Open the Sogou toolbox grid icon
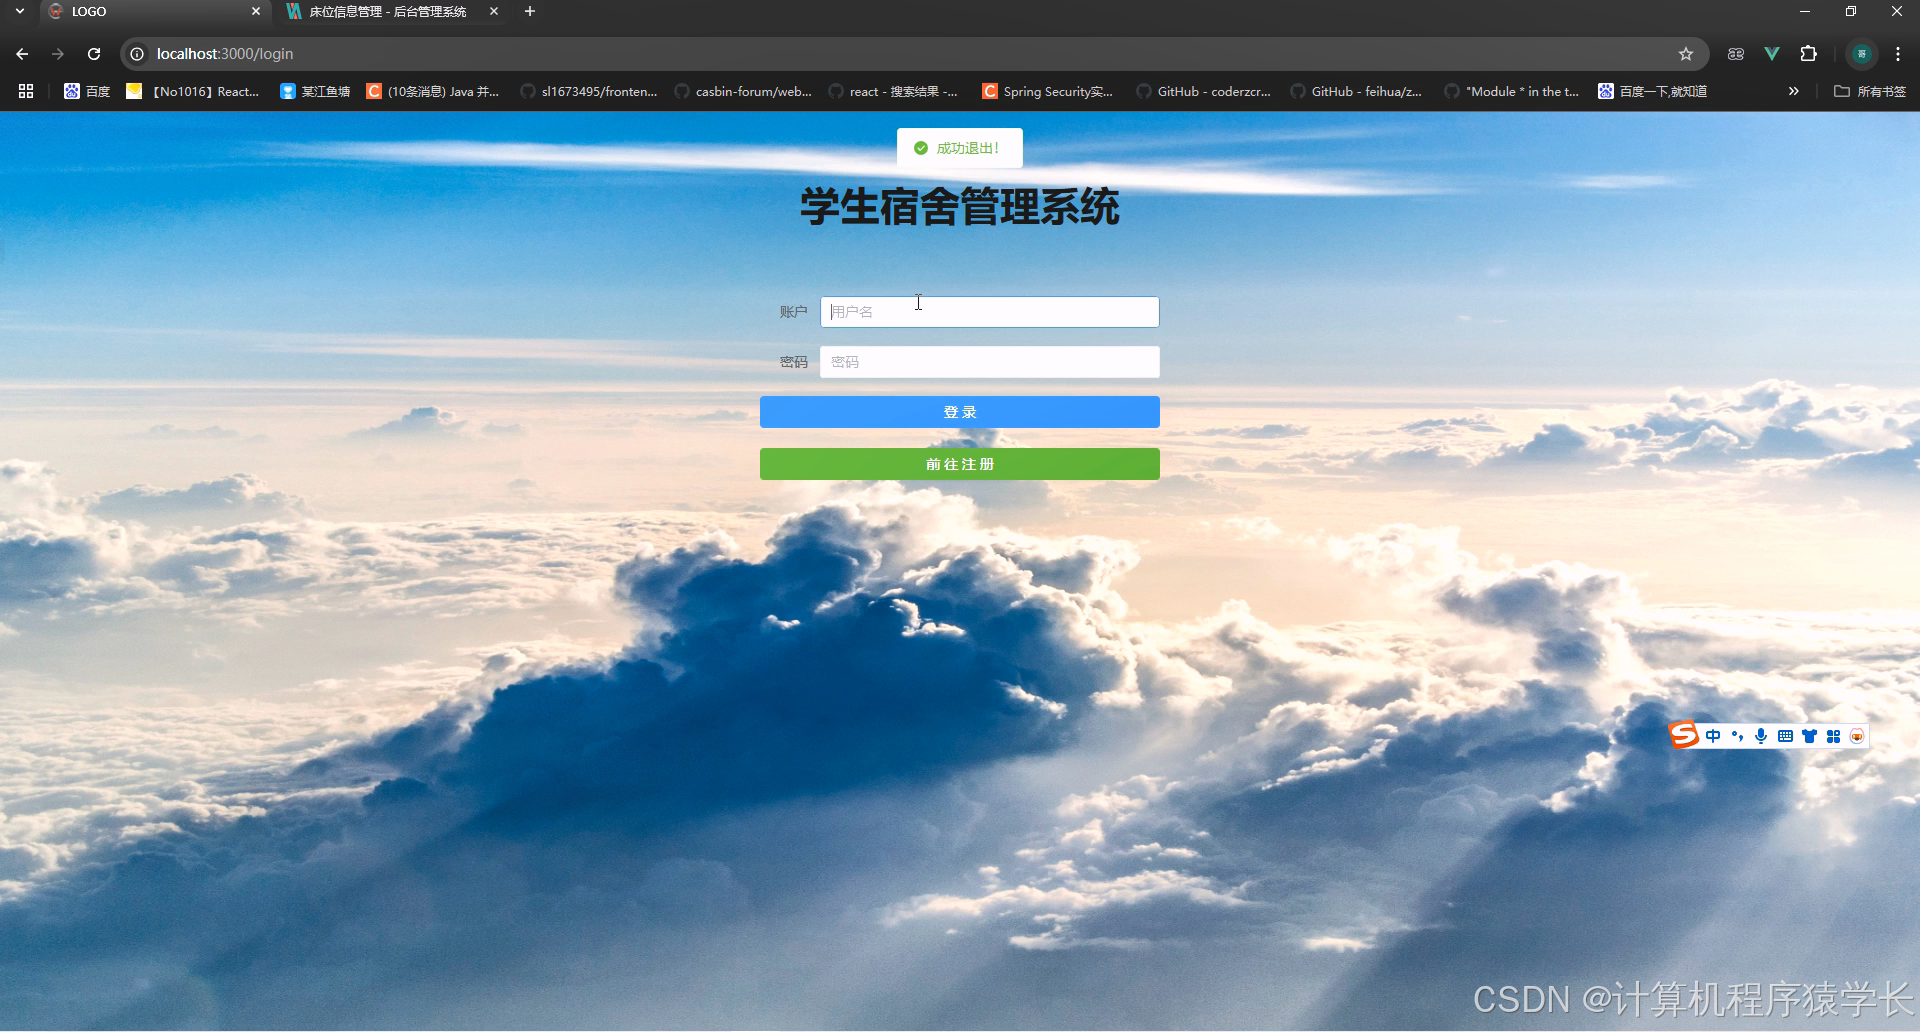This screenshot has width=1920, height=1032. click(1834, 735)
